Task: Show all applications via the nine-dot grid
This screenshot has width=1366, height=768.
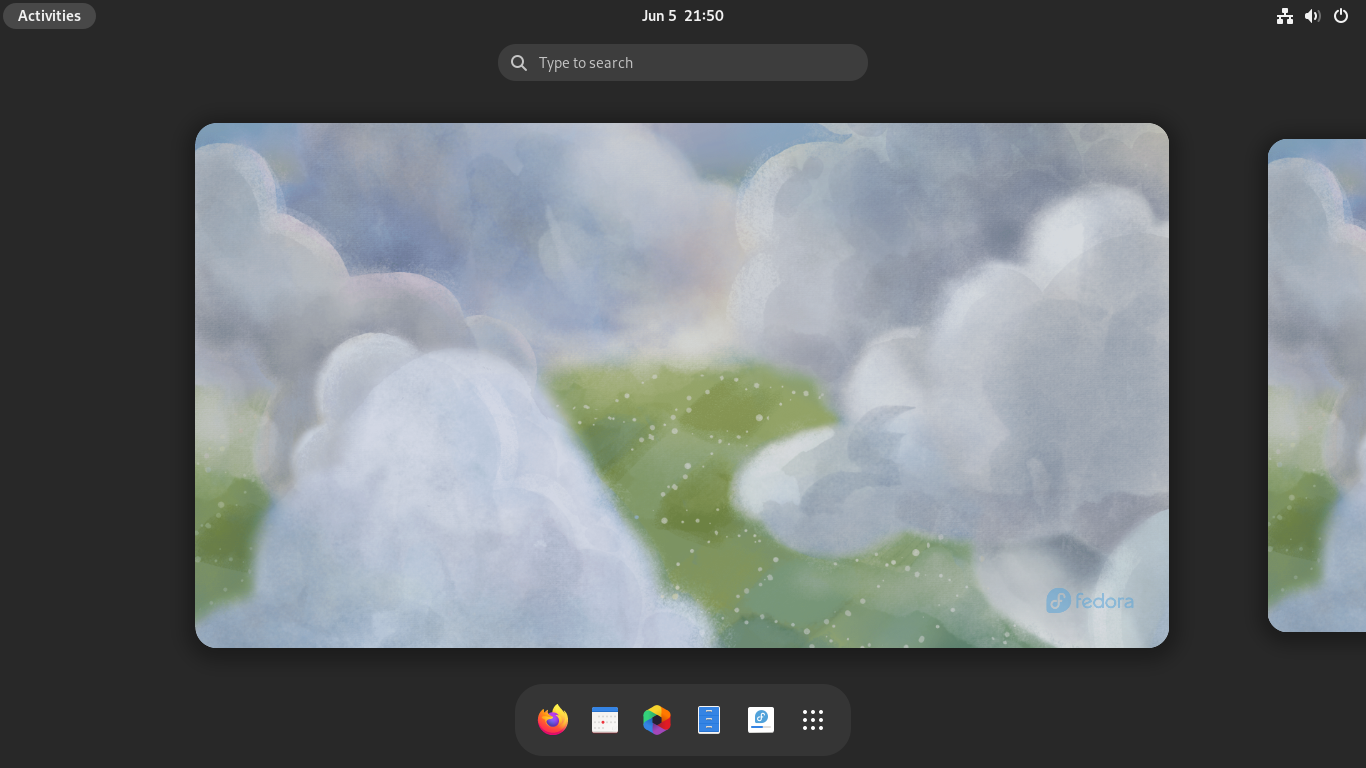Action: point(813,720)
